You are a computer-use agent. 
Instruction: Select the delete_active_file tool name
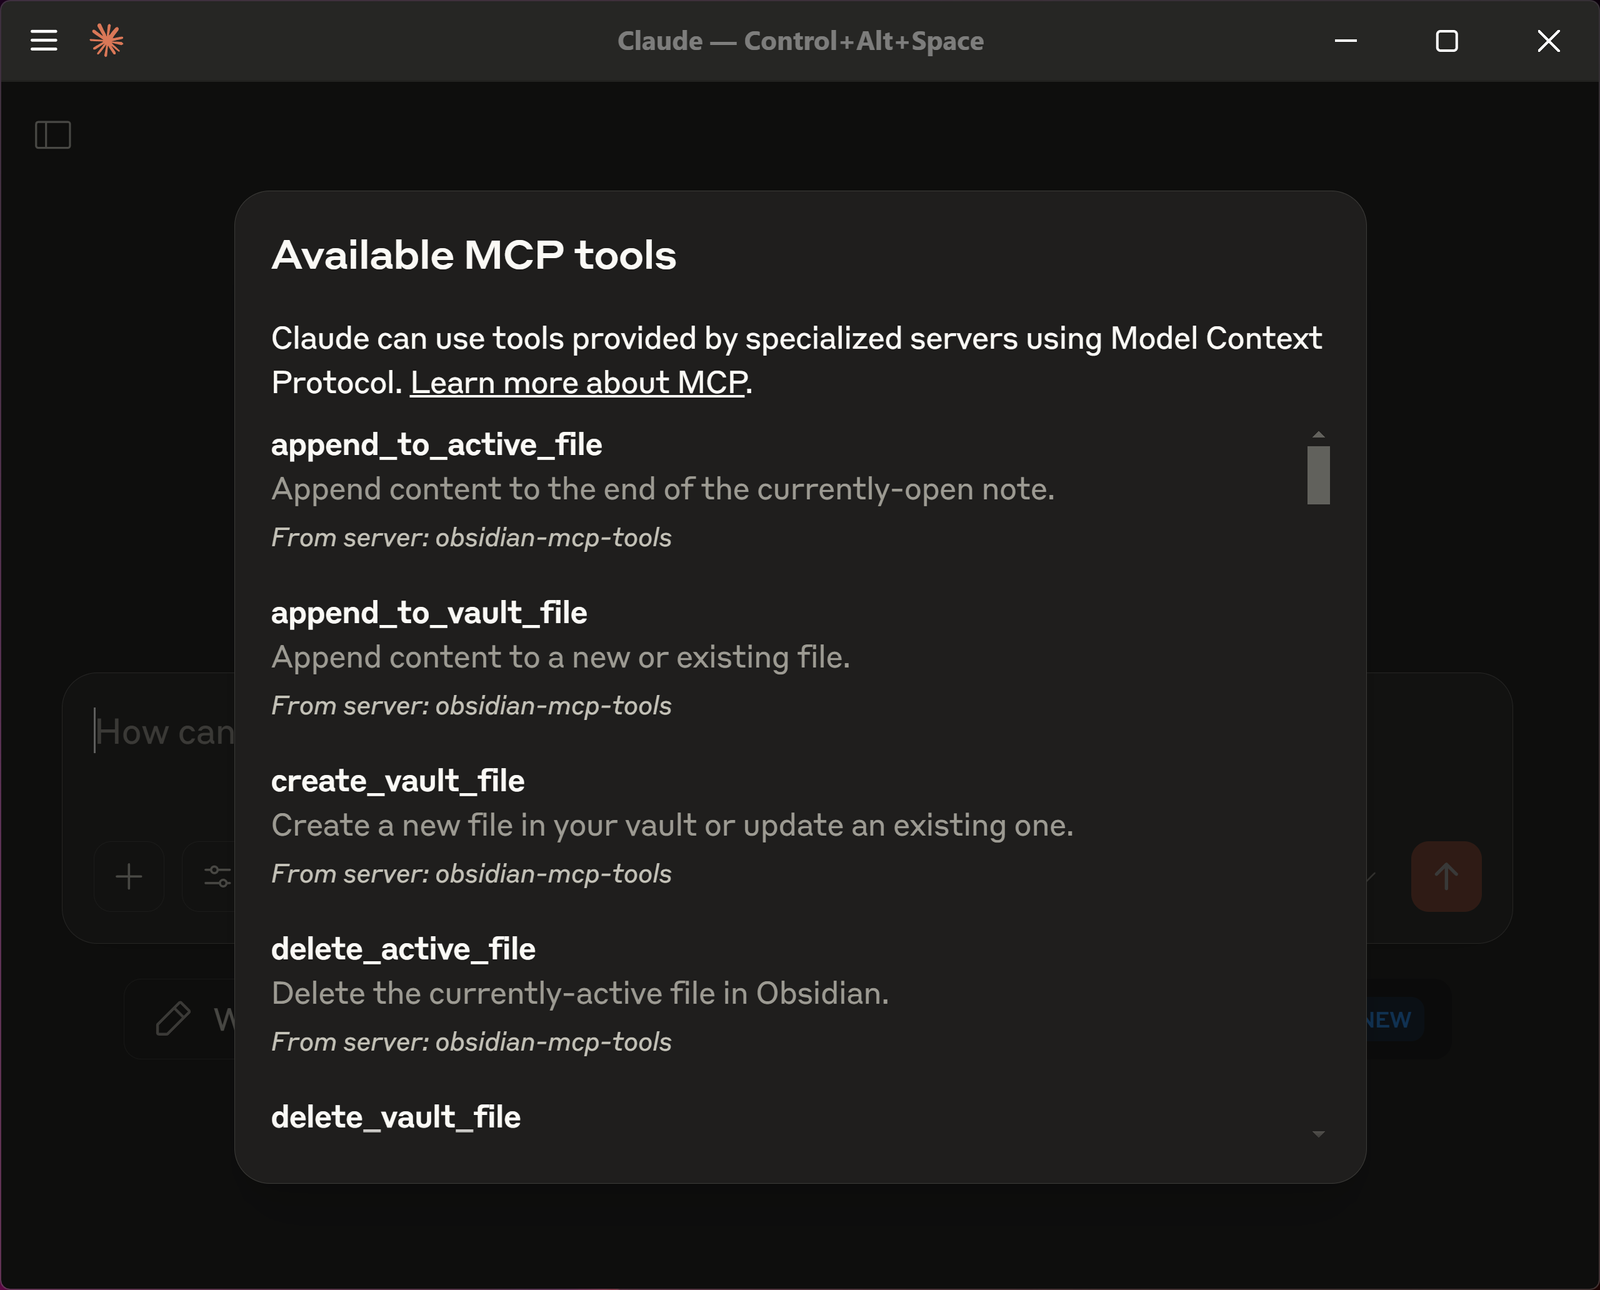click(403, 949)
